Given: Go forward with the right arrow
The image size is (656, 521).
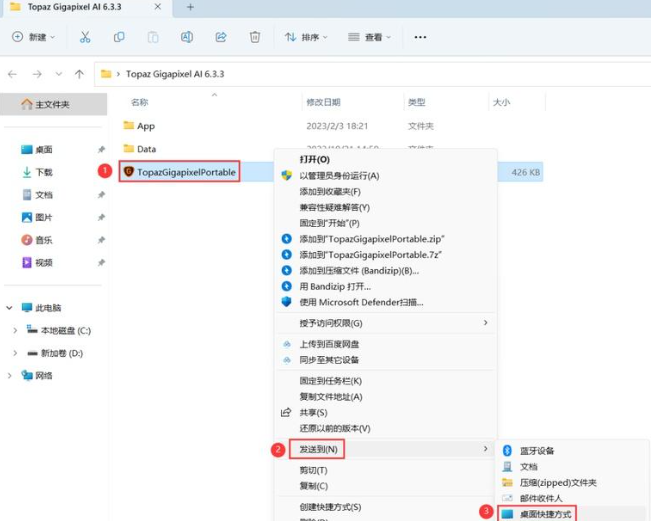Looking at the screenshot, I should [x=37, y=74].
